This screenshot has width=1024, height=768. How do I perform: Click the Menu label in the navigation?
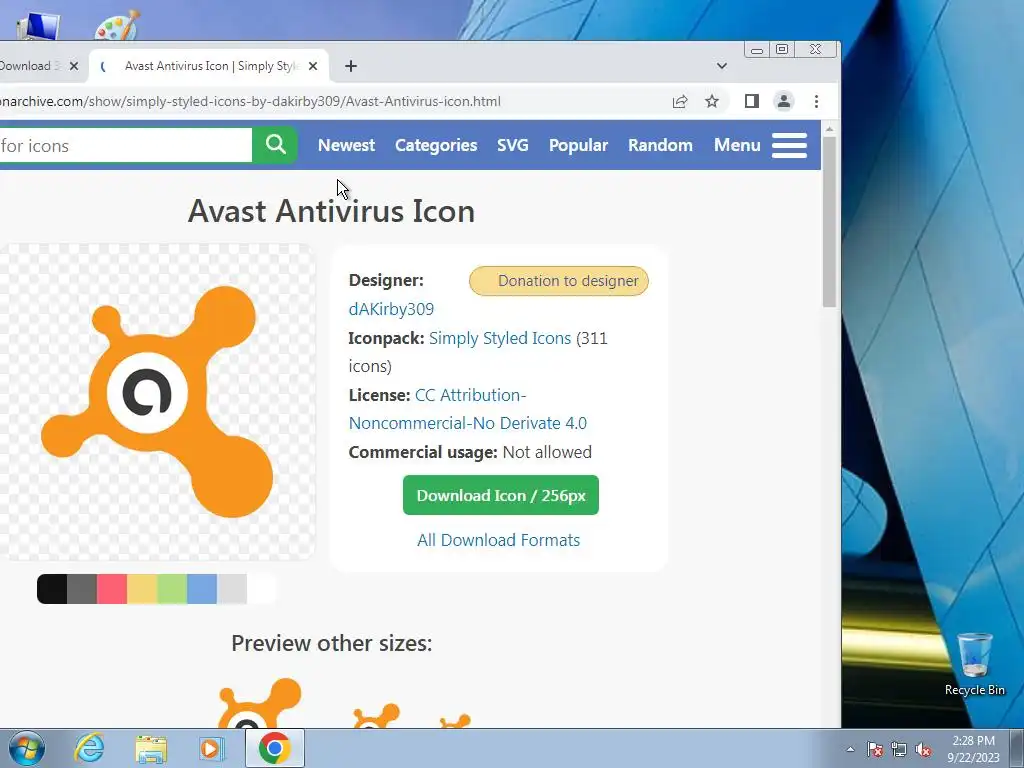(737, 145)
